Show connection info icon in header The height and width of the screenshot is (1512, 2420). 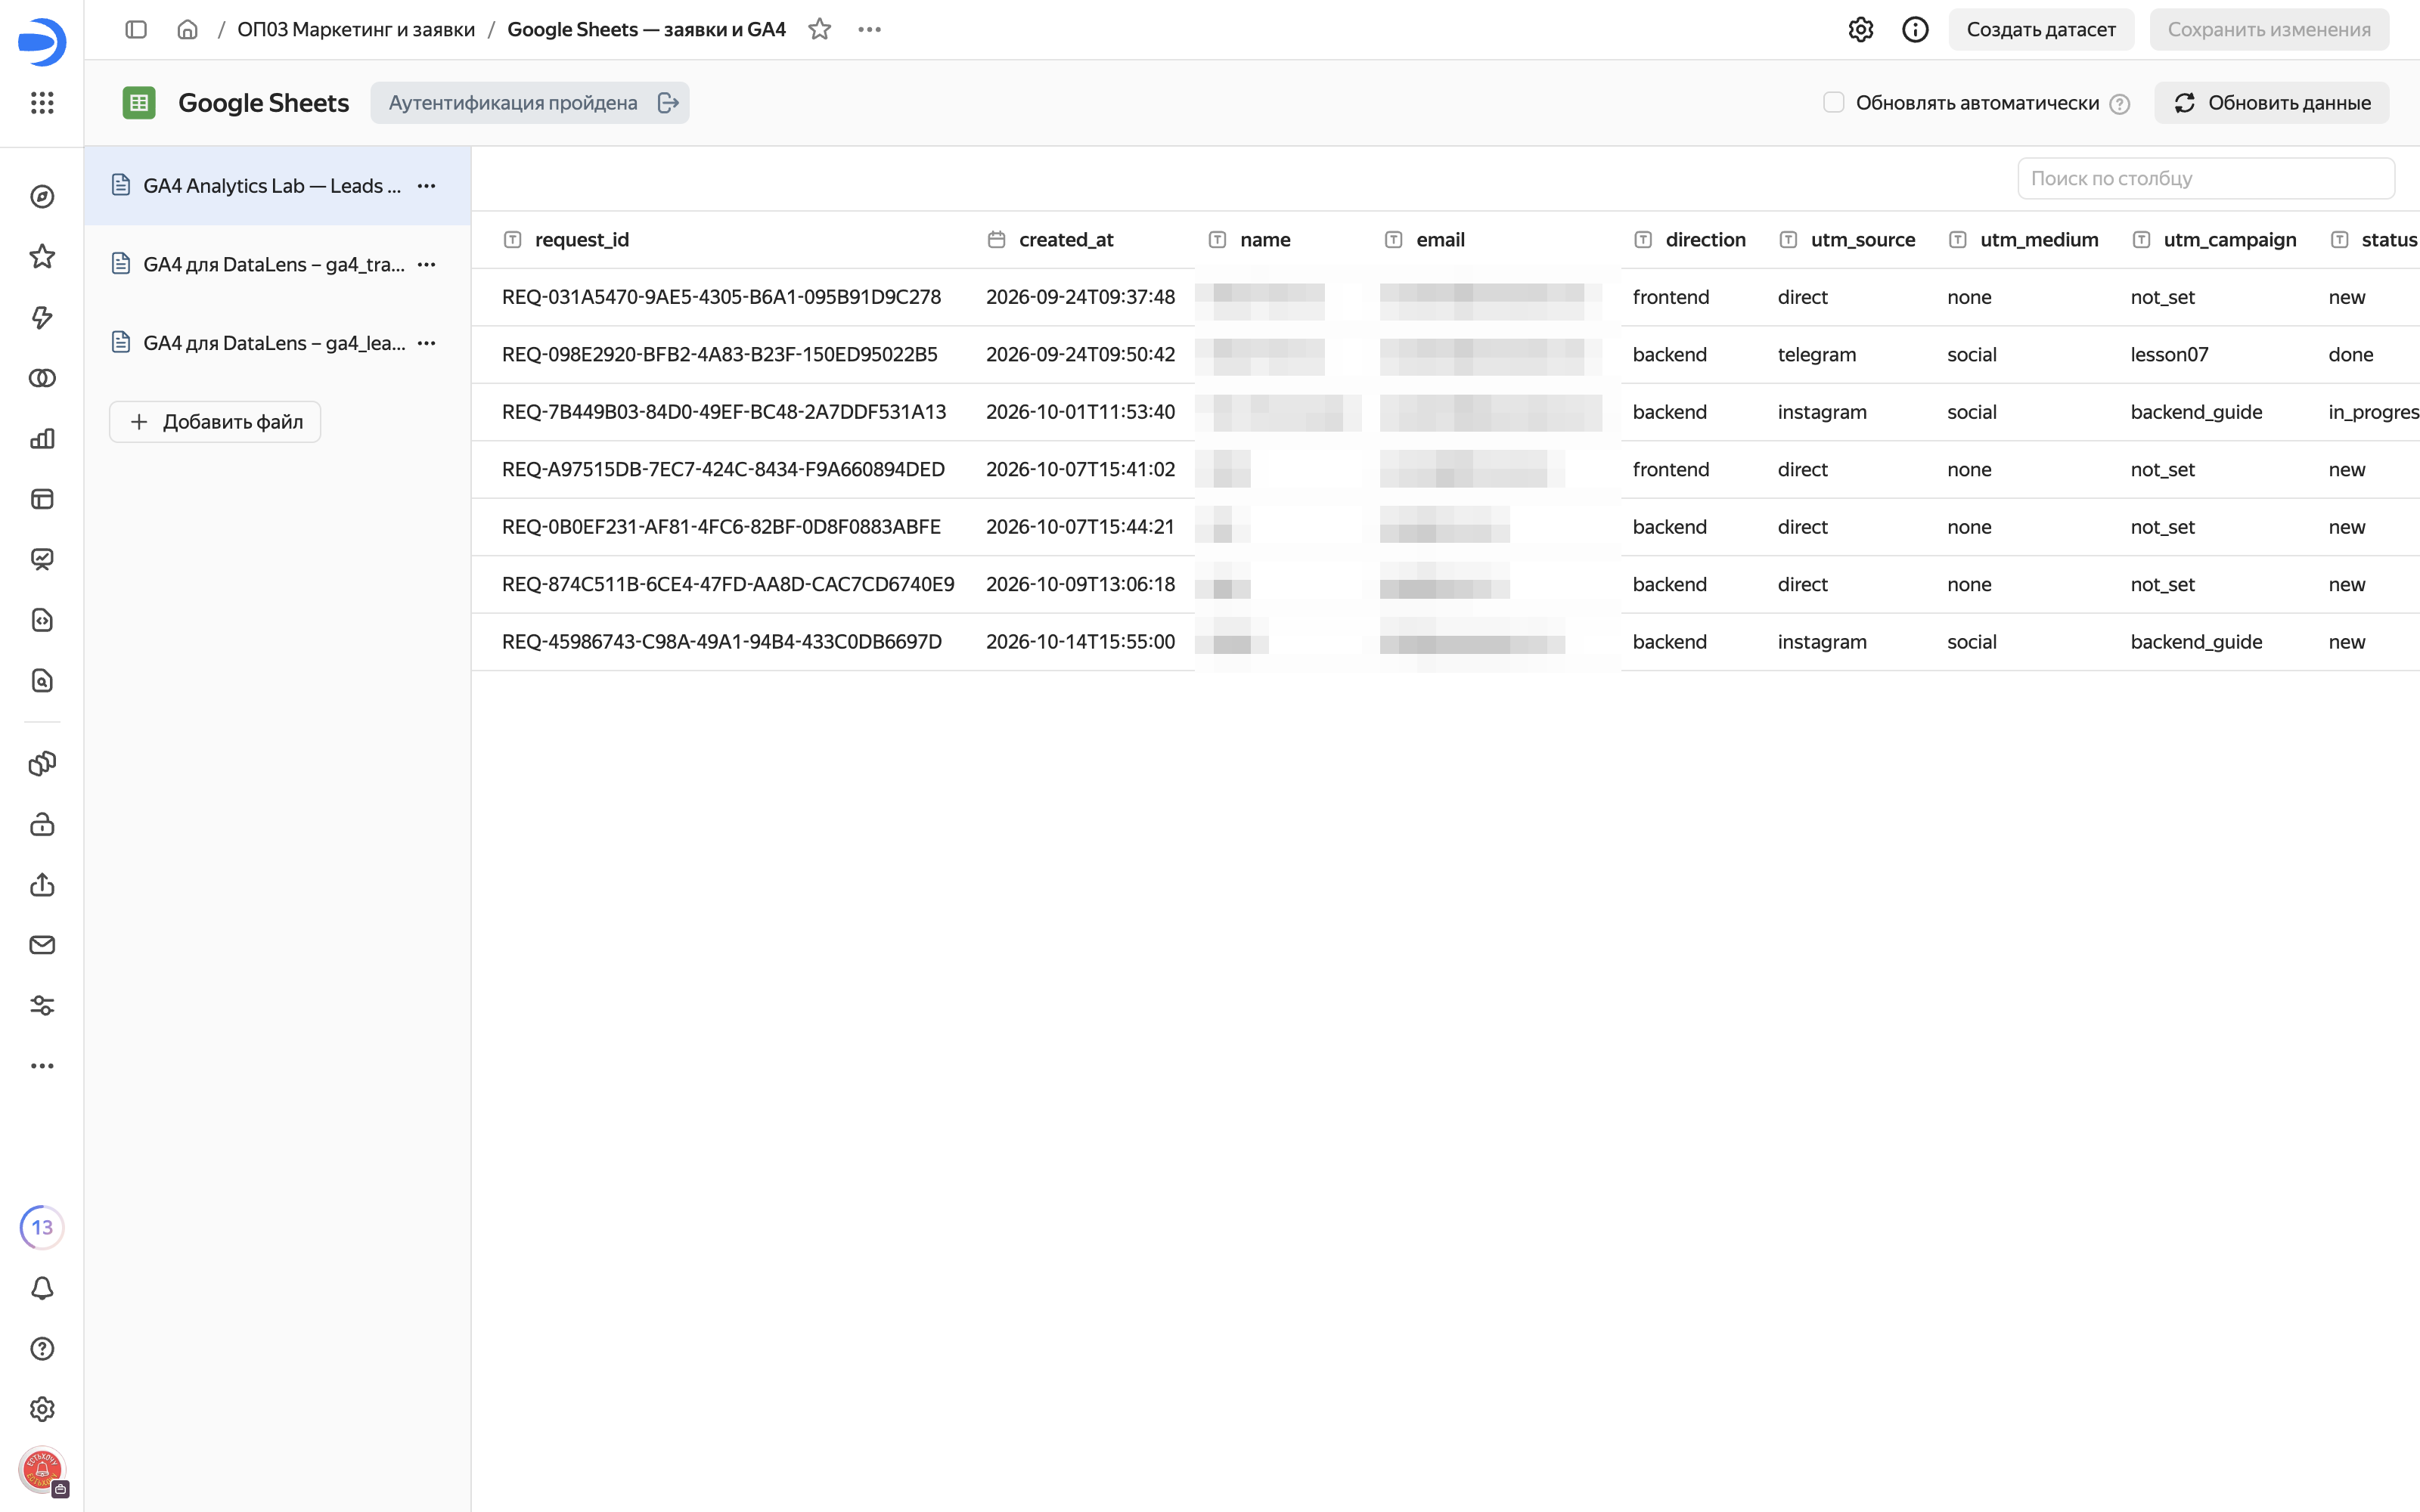click(x=1915, y=29)
